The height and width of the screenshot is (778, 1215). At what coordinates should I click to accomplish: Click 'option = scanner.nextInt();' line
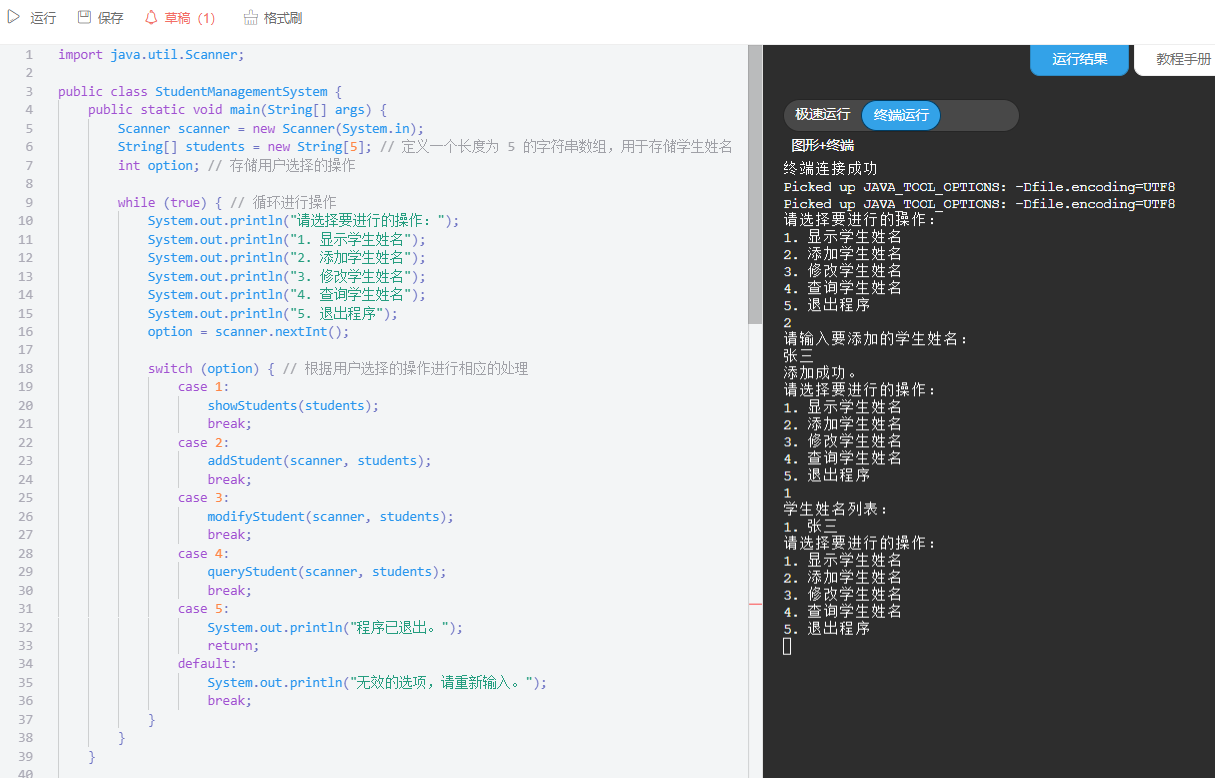pyautogui.click(x=249, y=331)
